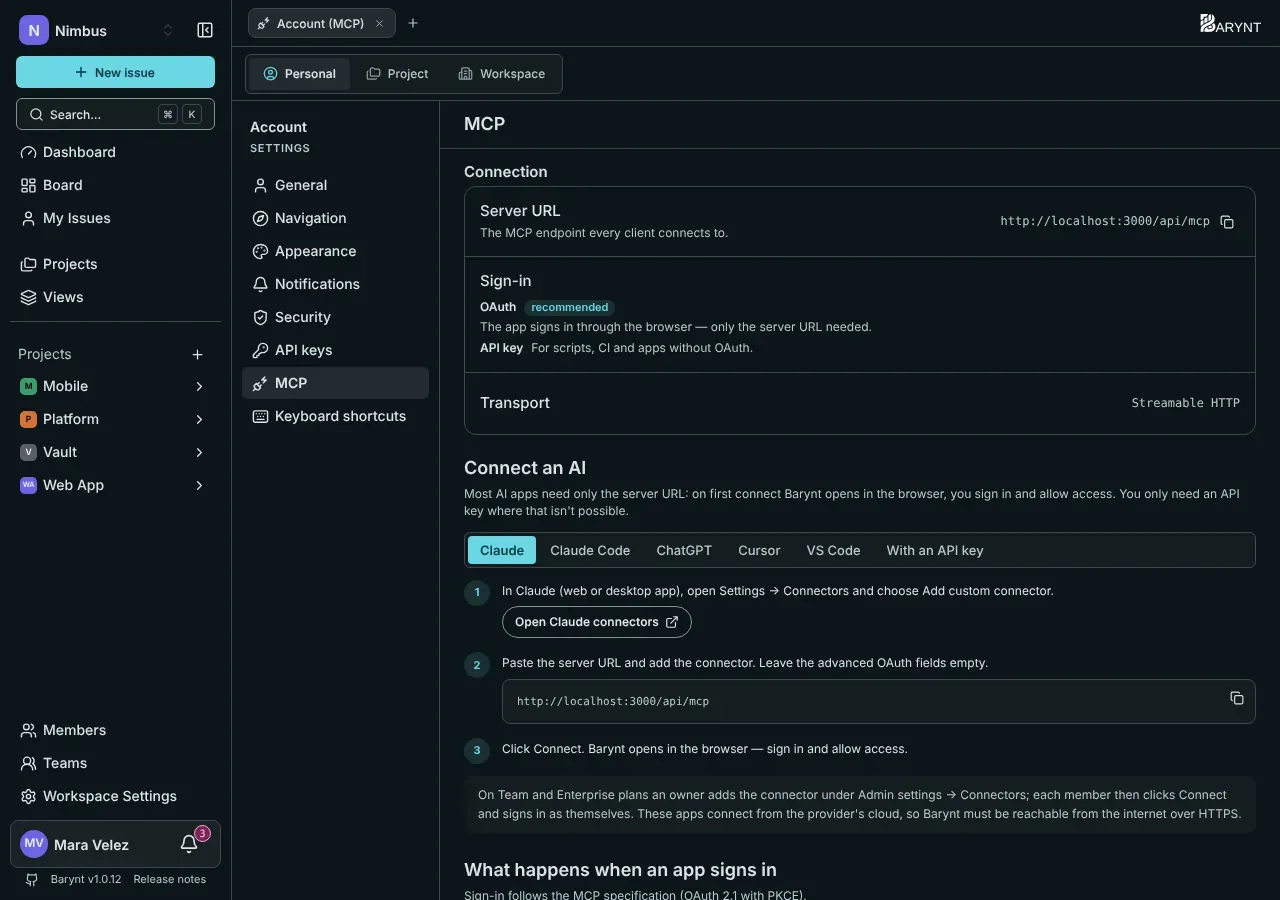Select the VS Code tab
Image resolution: width=1280 pixels, height=900 pixels.
coord(833,550)
